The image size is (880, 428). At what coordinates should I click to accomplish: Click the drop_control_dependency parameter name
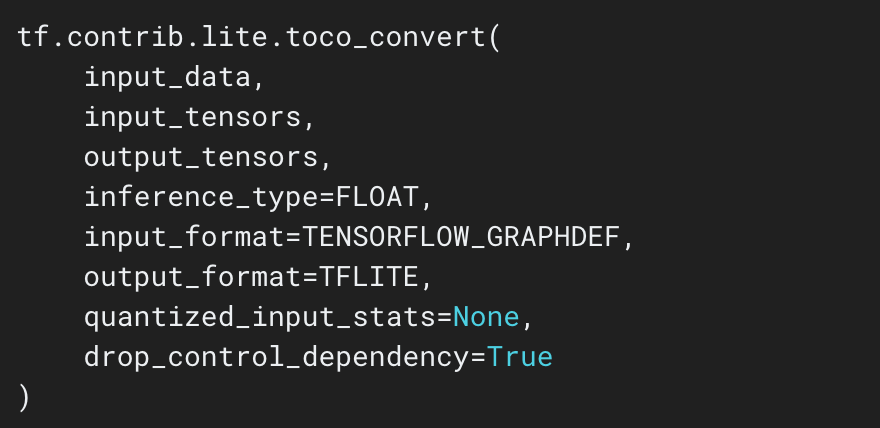click(277, 357)
